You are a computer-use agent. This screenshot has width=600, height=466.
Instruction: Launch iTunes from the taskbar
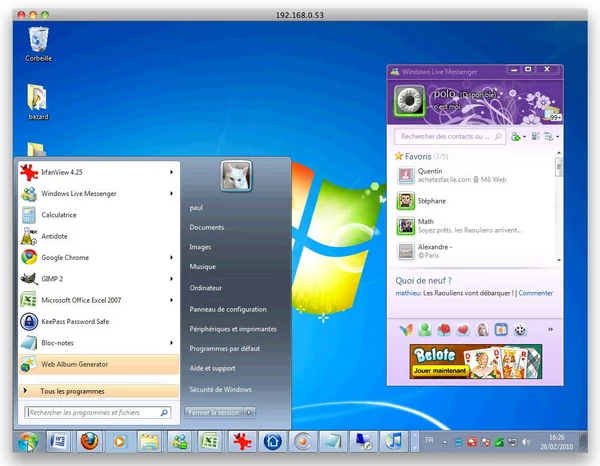(x=393, y=442)
